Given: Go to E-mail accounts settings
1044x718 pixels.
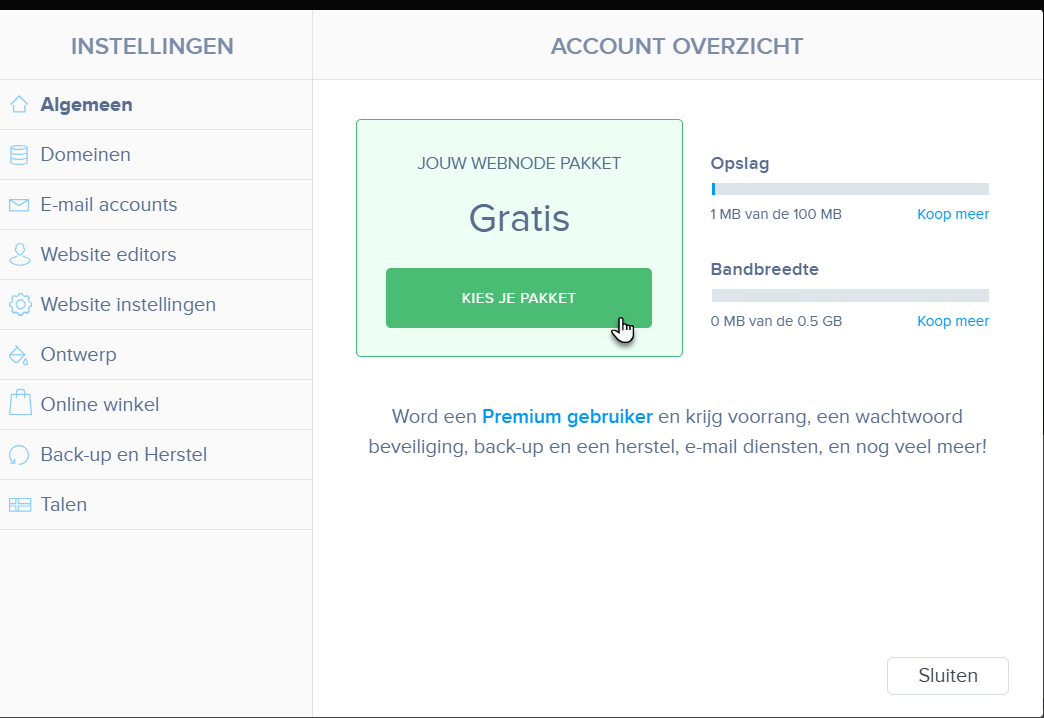Looking at the screenshot, I should (x=156, y=204).
